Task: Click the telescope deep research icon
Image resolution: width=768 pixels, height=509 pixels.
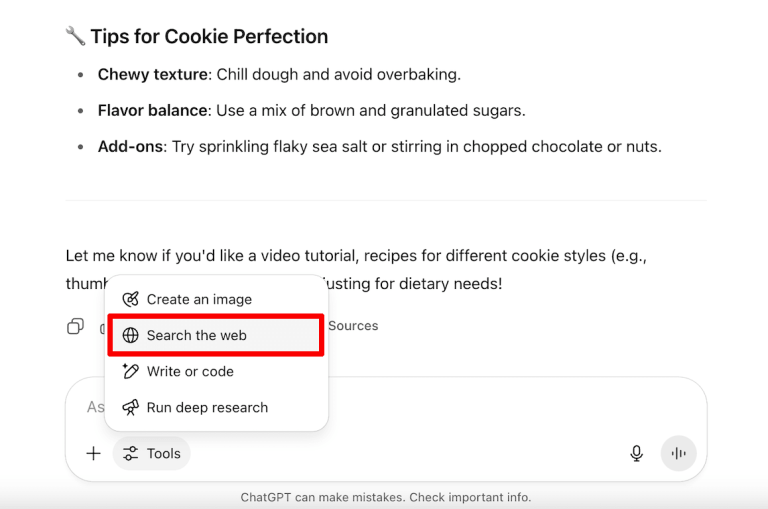Action: click(130, 408)
